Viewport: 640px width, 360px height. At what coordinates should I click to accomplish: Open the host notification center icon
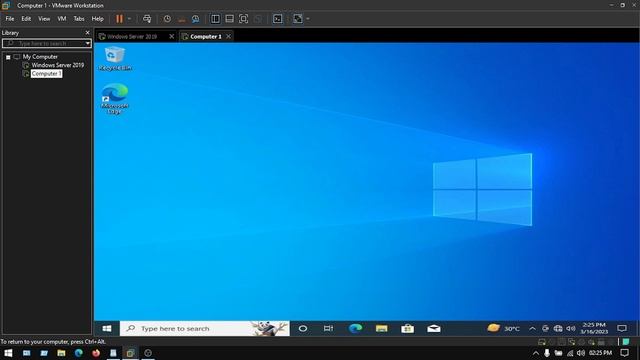click(624, 353)
